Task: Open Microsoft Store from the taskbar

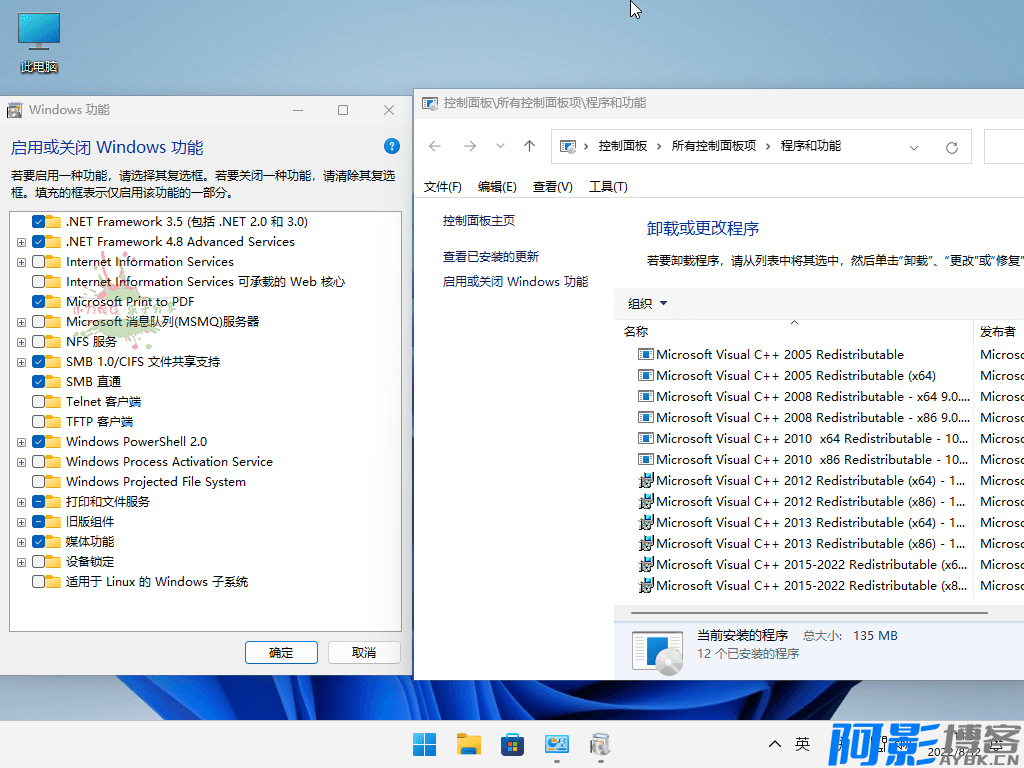Action: tap(513, 744)
